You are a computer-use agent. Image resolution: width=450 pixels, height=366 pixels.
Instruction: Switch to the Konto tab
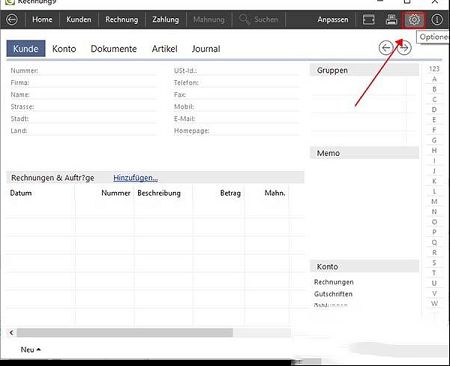pyautogui.click(x=64, y=49)
